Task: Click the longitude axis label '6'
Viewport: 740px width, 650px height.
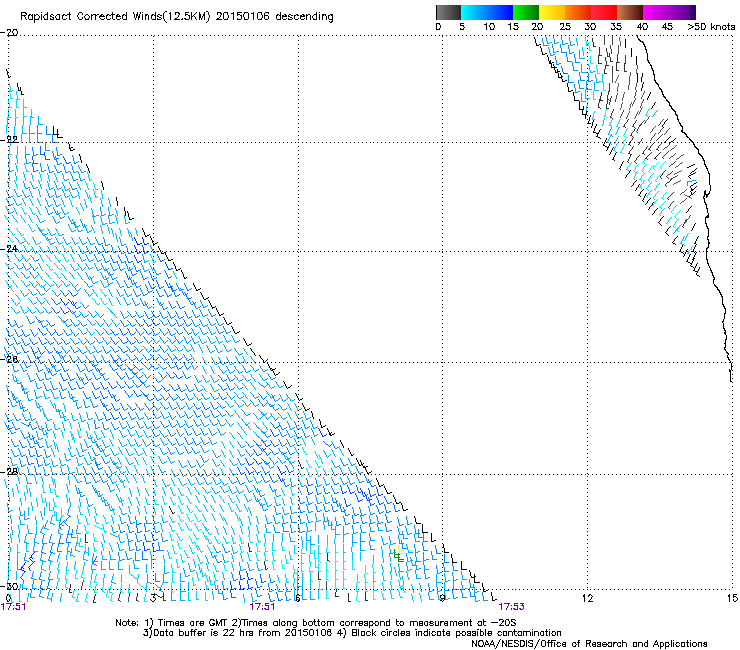Action: pyautogui.click(x=297, y=598)
